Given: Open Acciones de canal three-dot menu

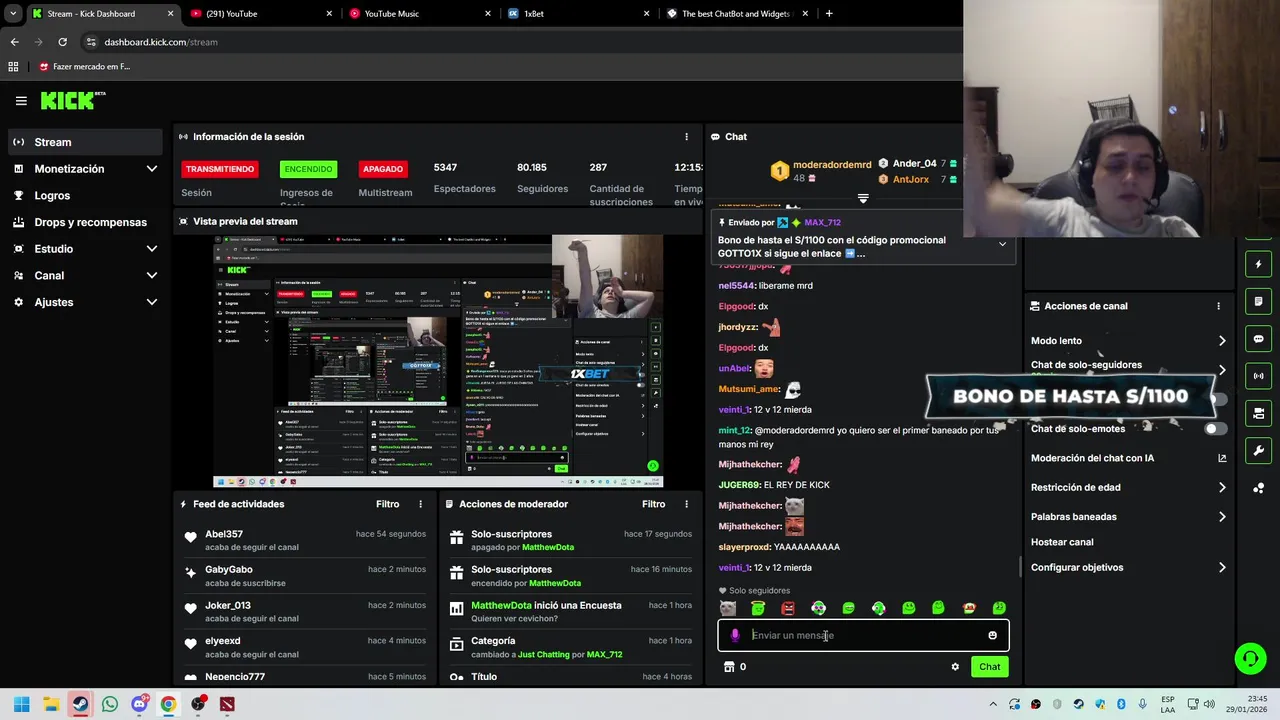Looking at the screenshot, I should (1218, 306).
